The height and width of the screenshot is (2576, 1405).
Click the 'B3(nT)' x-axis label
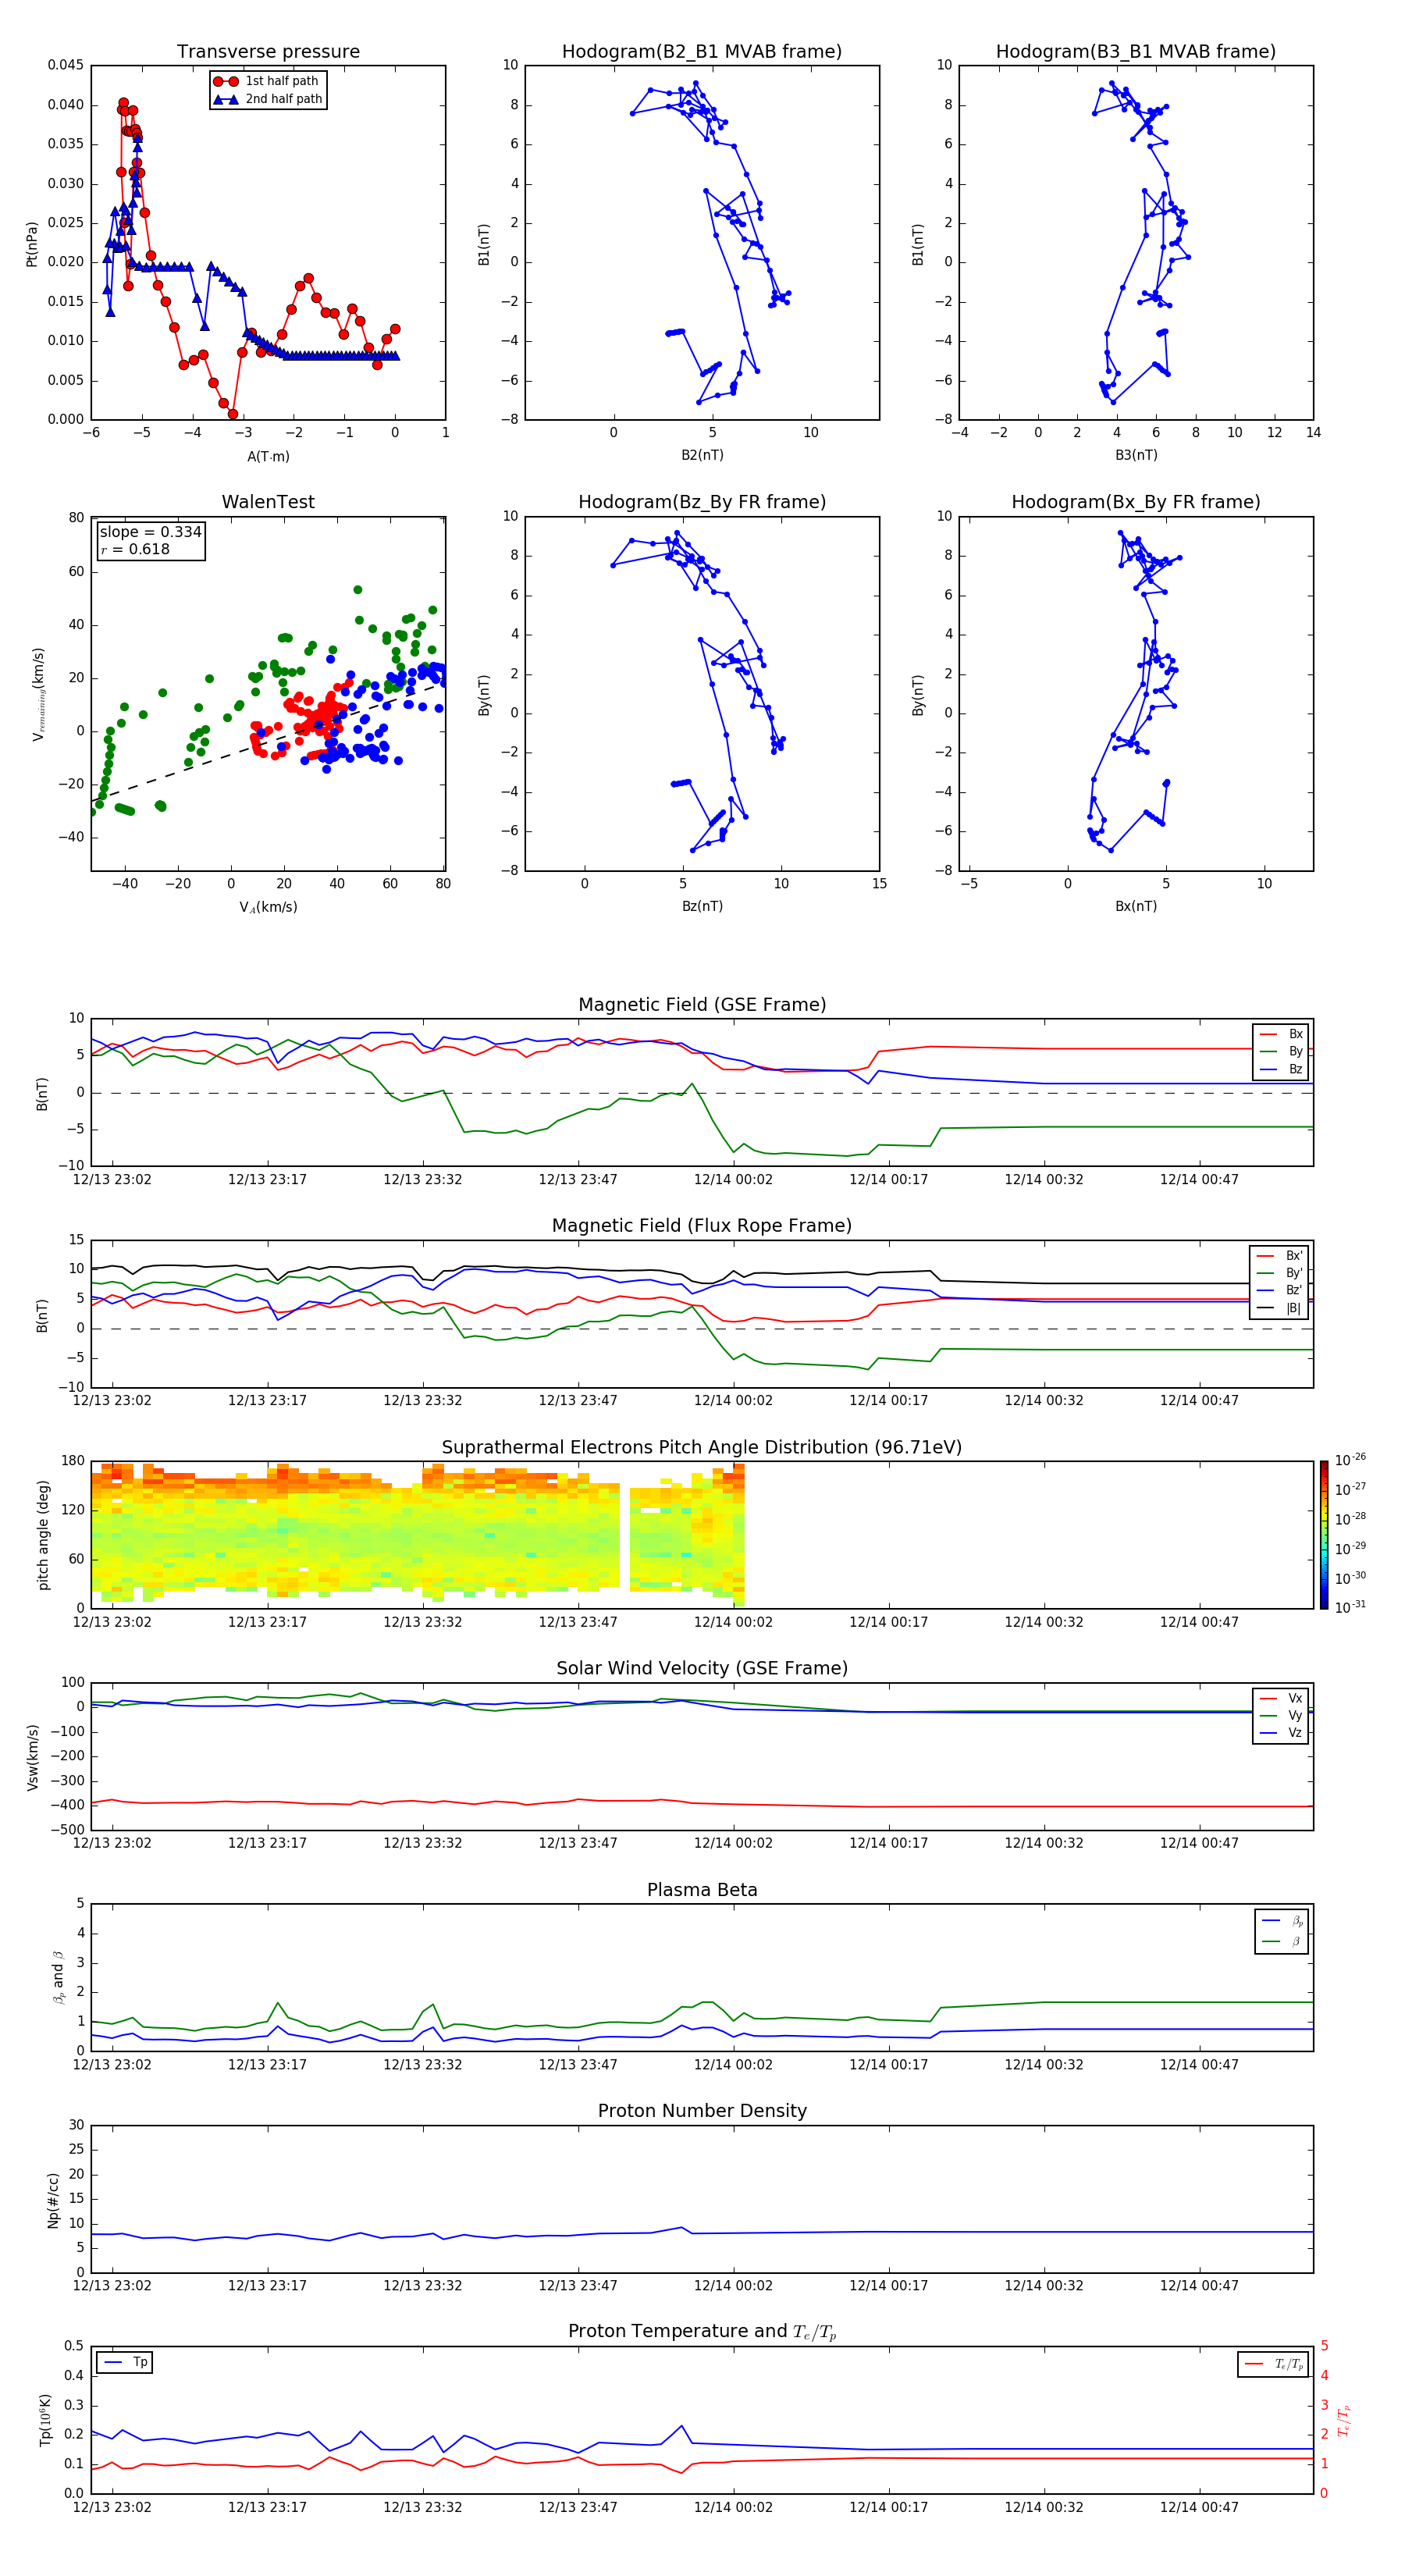1136,455
